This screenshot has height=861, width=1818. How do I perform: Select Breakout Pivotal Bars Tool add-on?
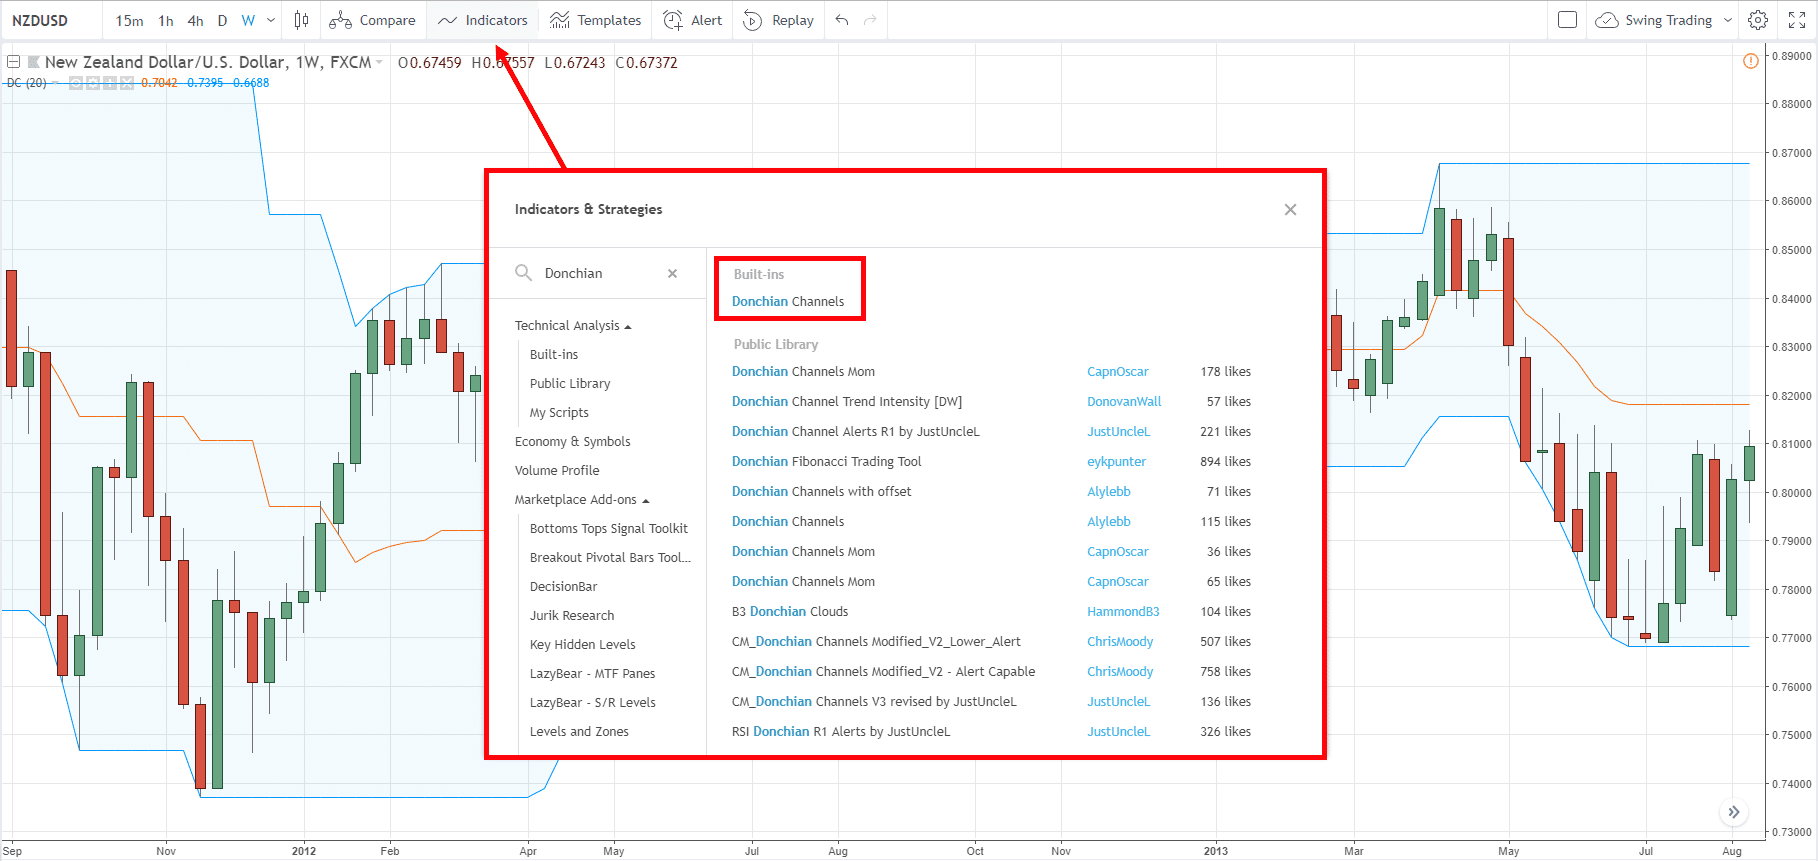pos(610,557)
